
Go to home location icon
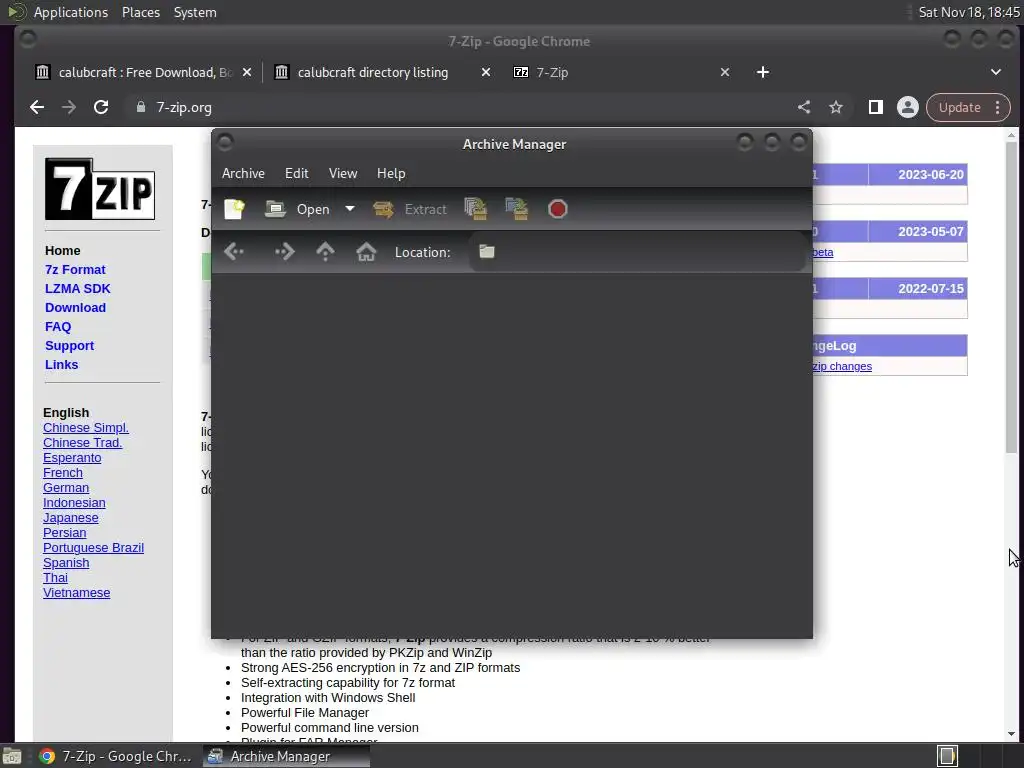tap(366, 251)
